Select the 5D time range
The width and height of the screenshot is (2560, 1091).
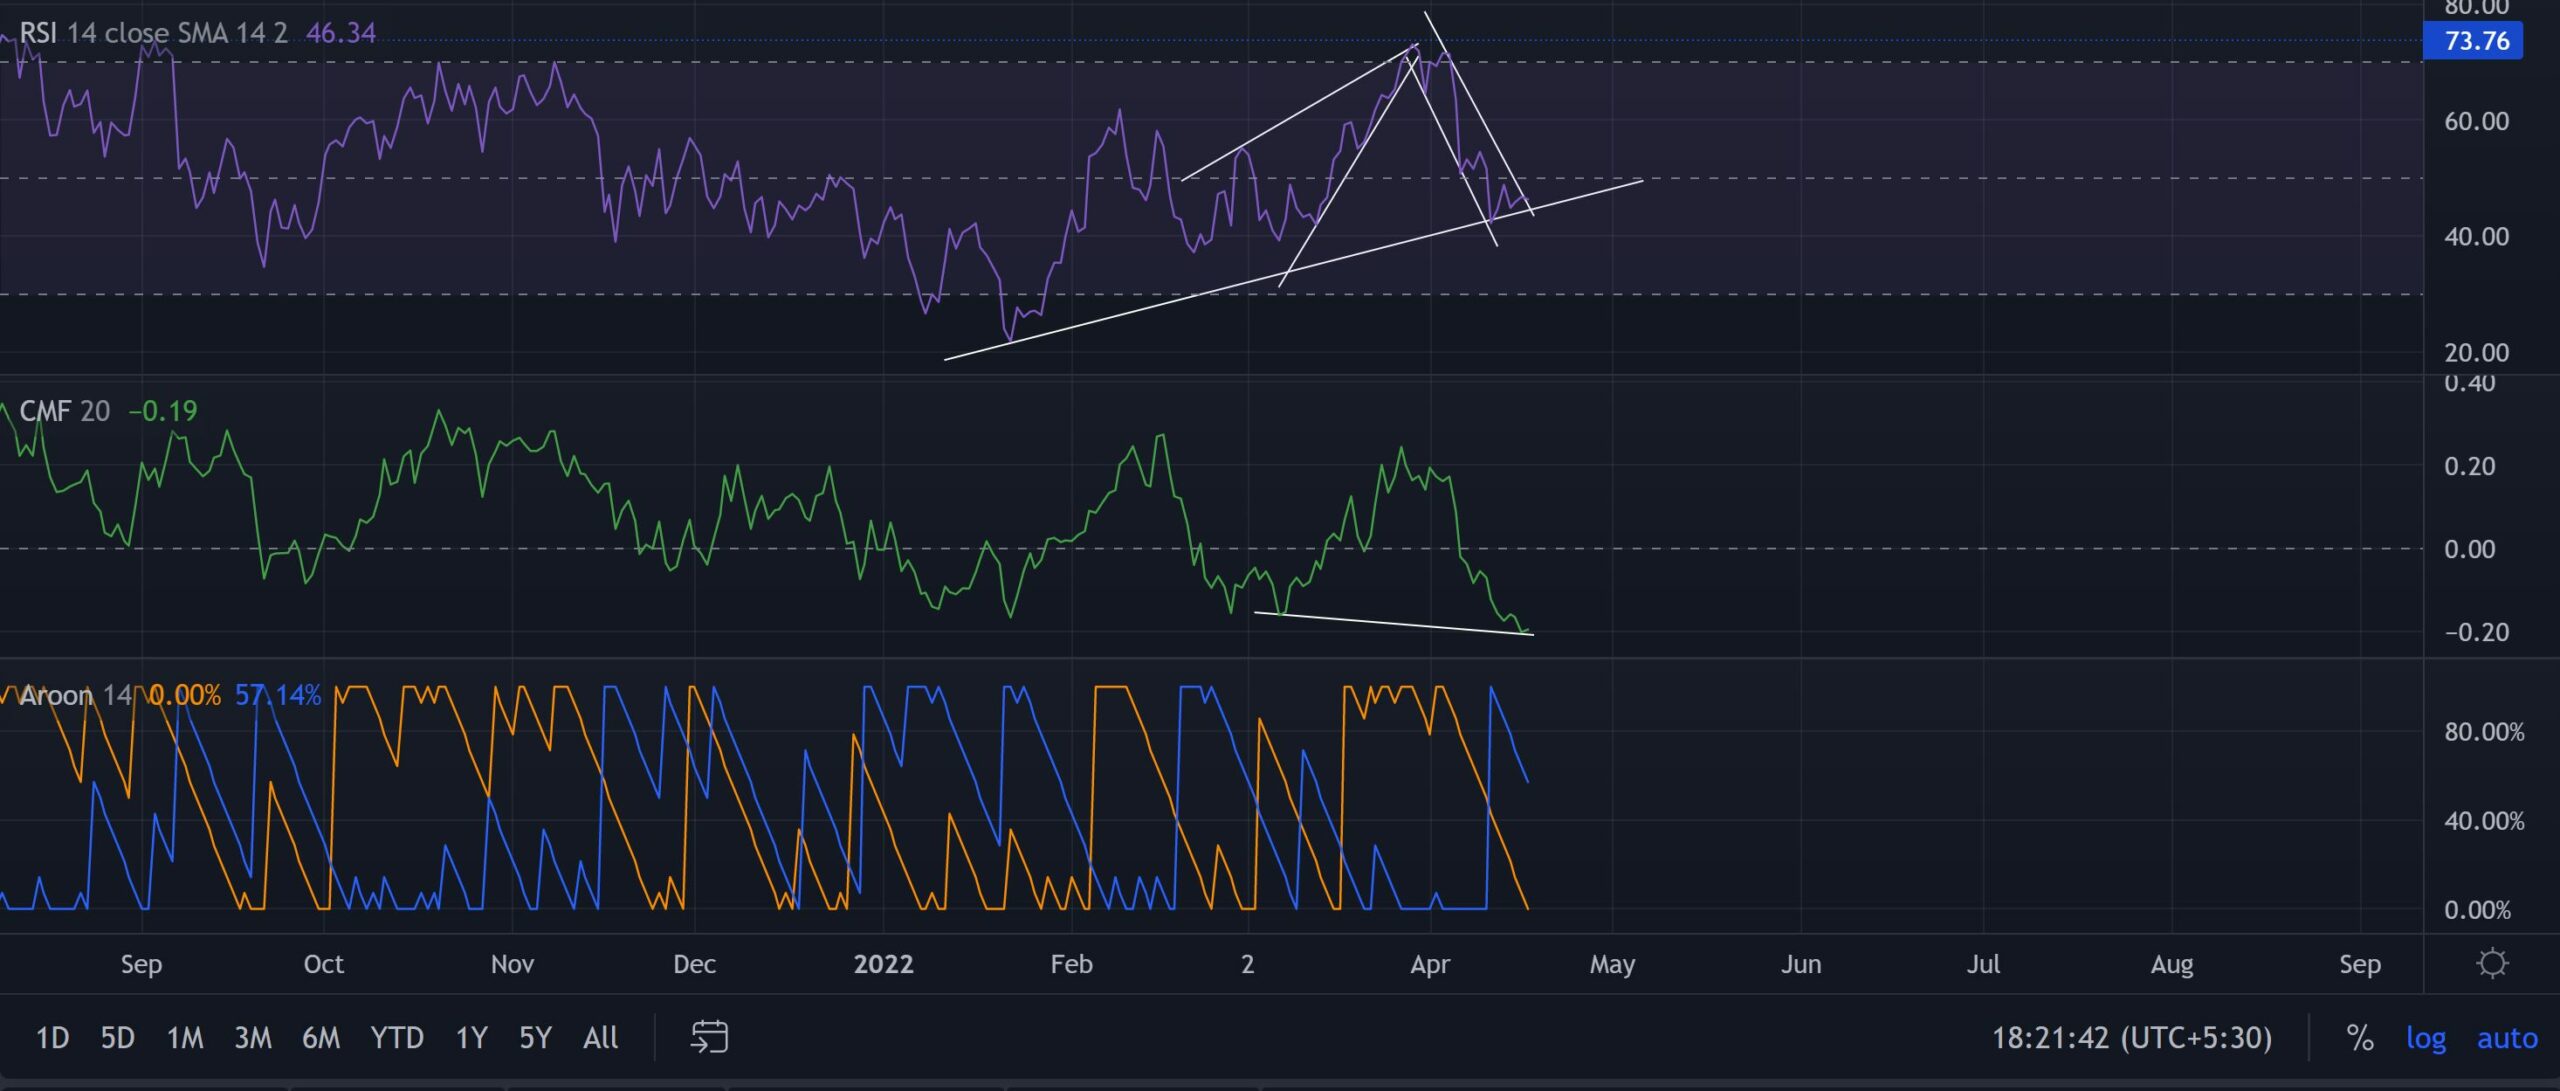[x=117, y=1038]
